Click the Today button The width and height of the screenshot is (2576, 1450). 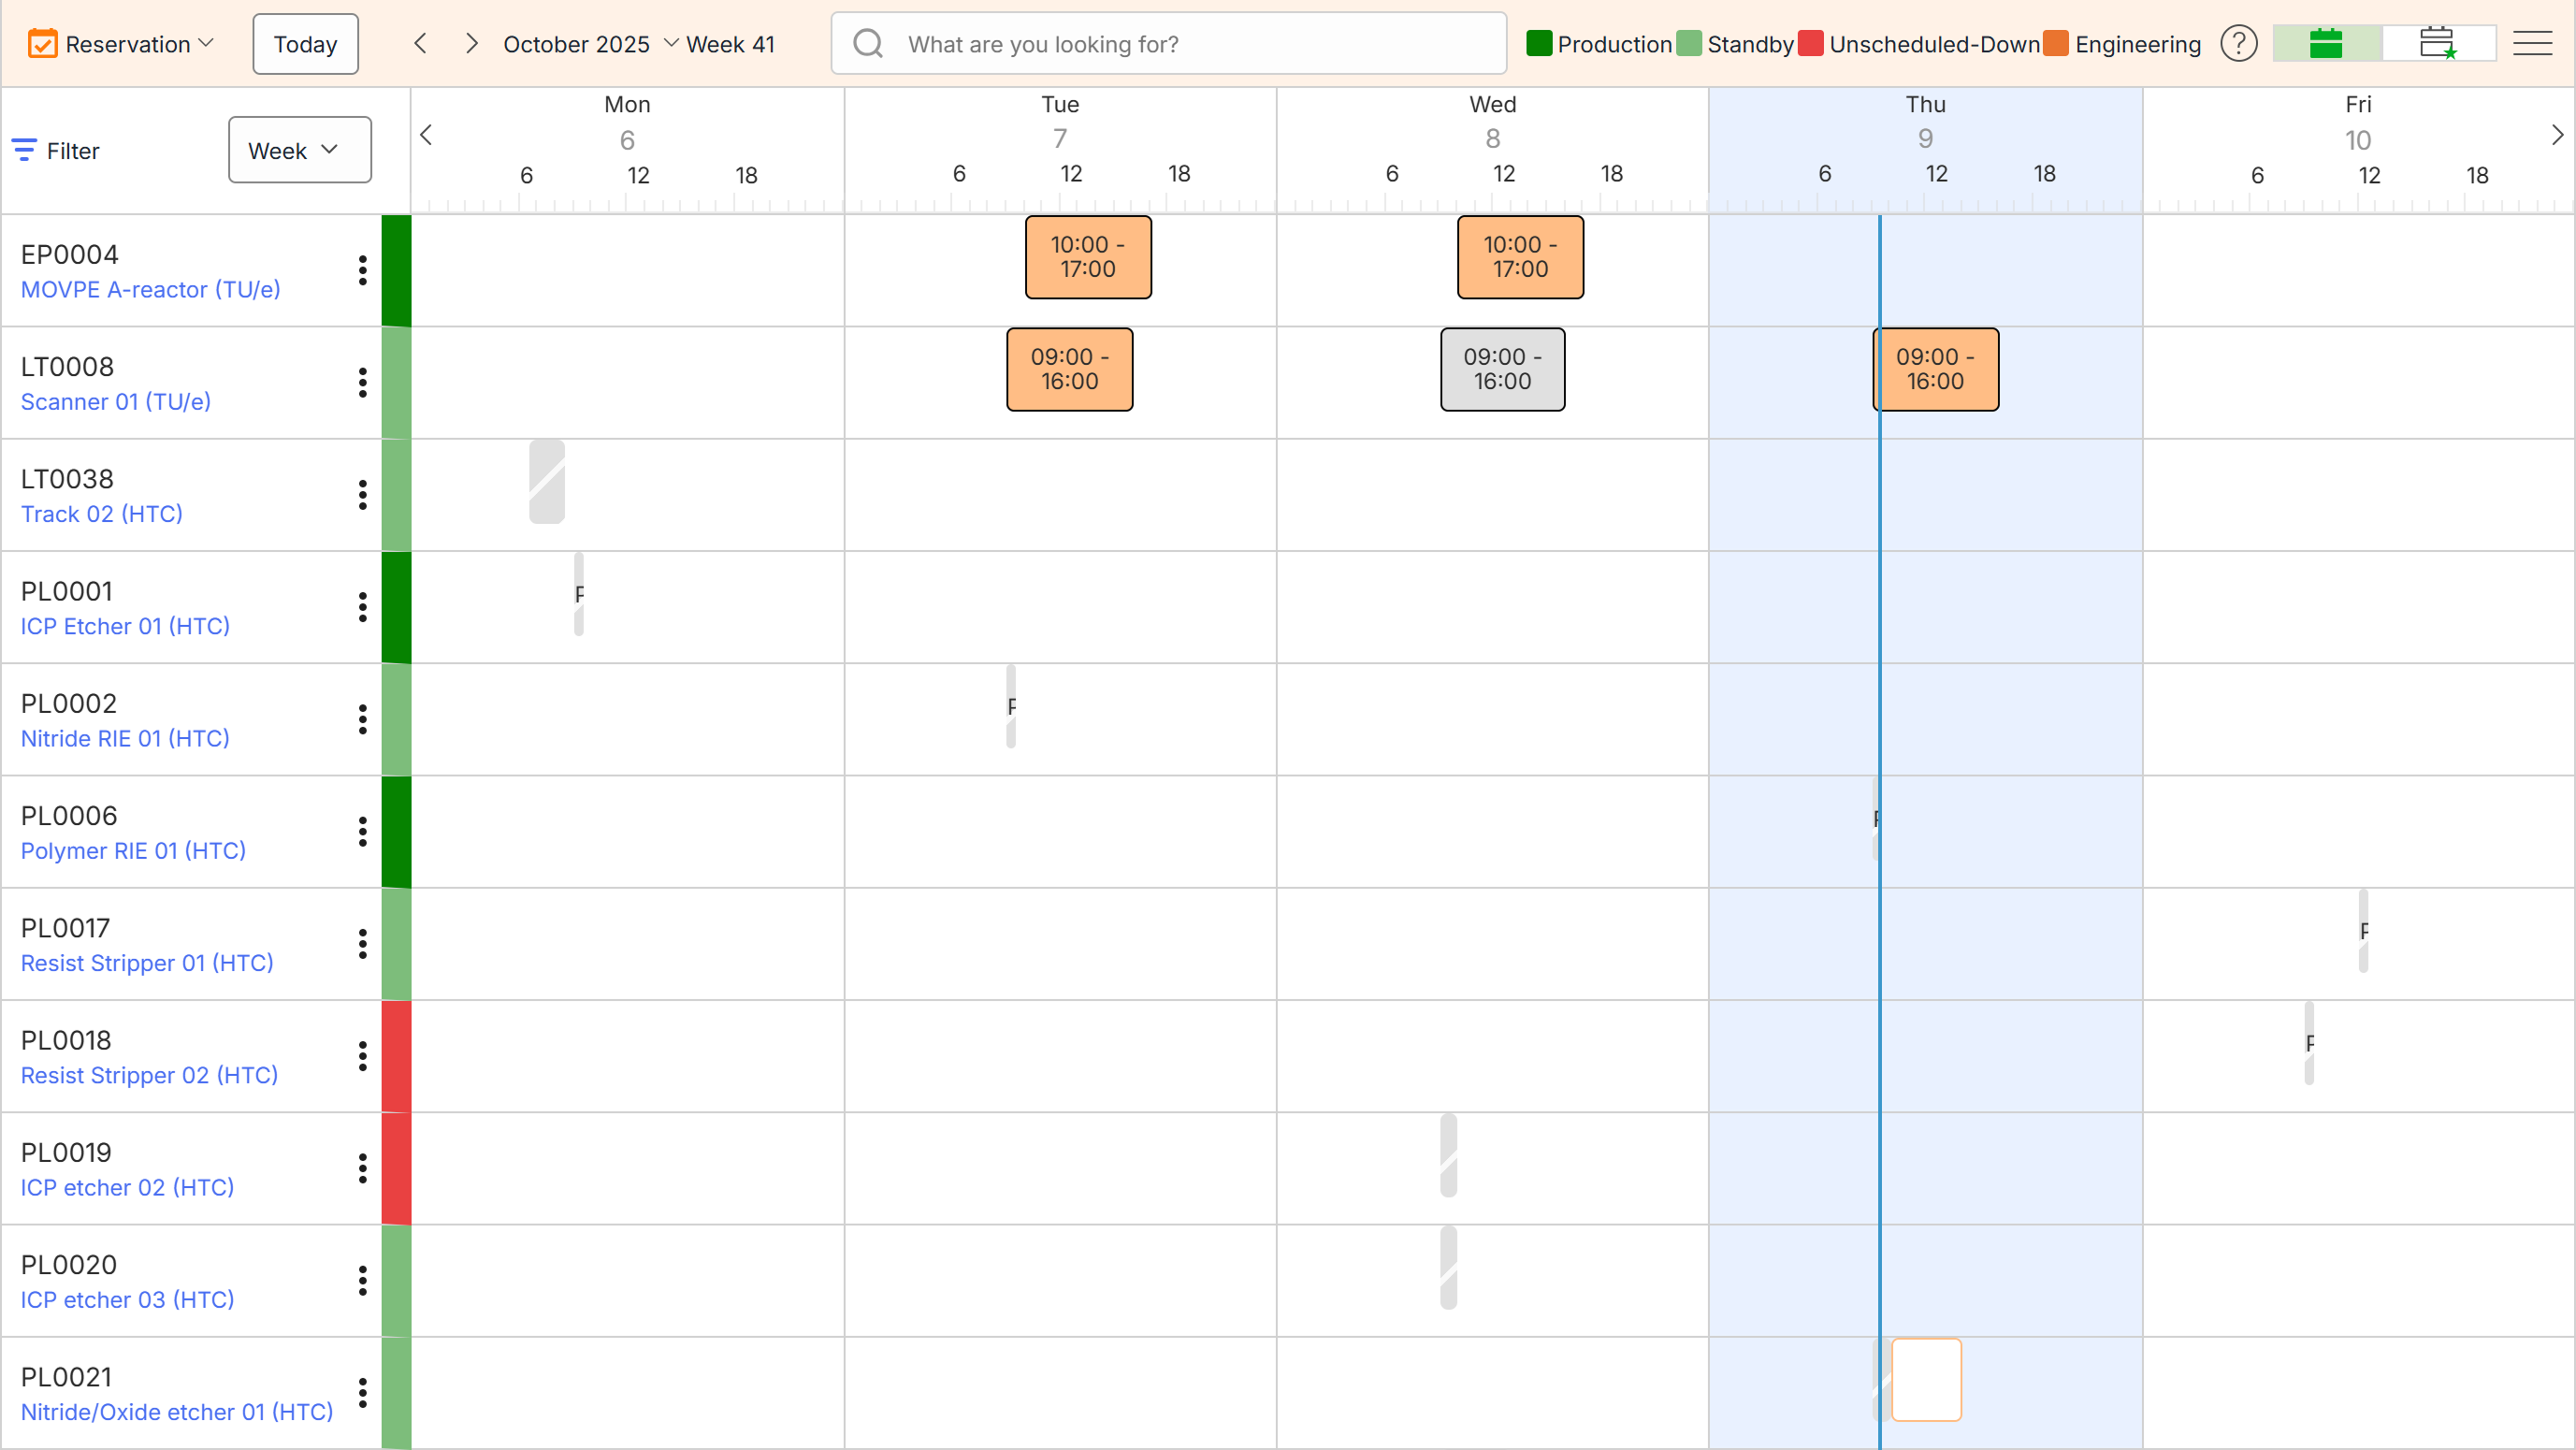click(305, 44)
